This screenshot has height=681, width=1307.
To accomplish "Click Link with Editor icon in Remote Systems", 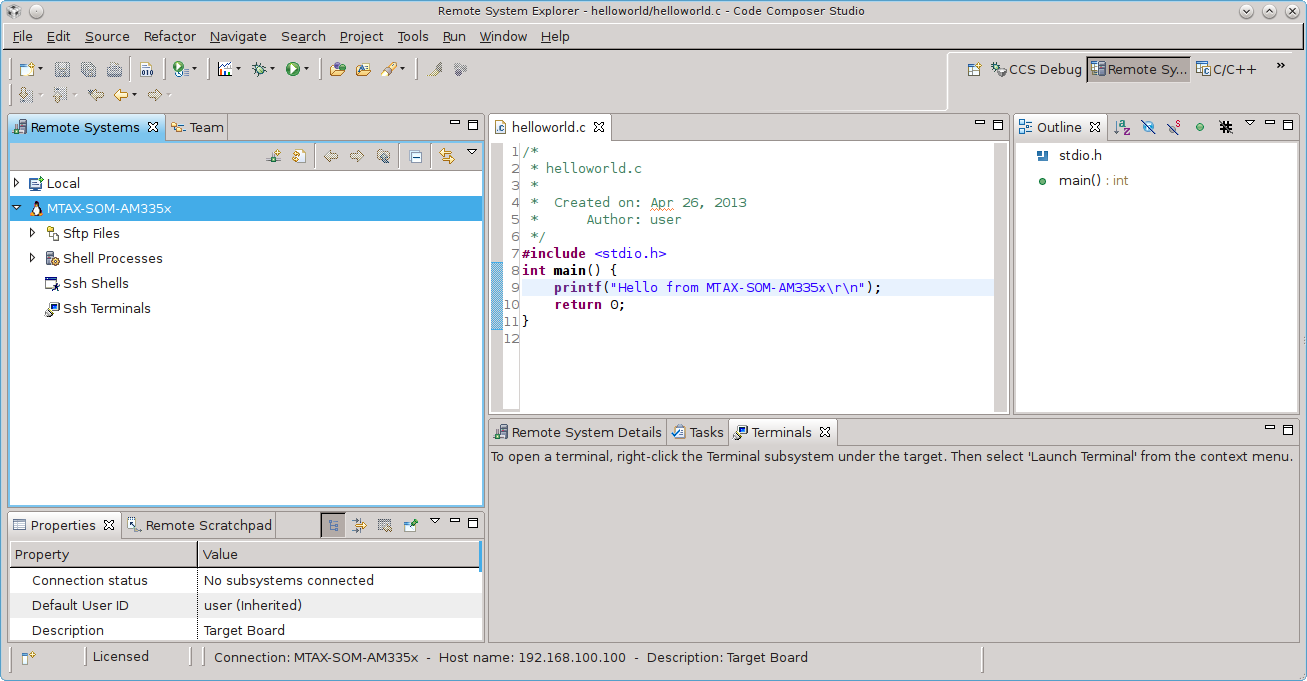I will [446, 156].
